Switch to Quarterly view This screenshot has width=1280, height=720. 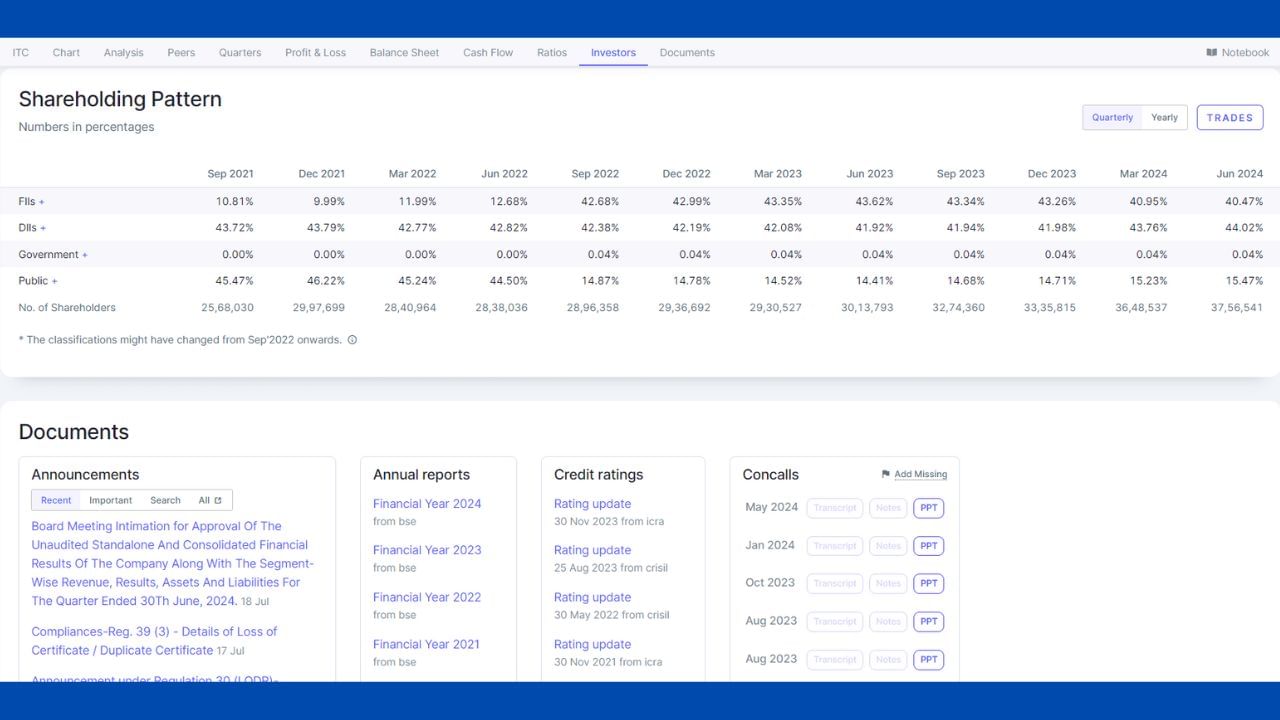tap(1112, 117)
